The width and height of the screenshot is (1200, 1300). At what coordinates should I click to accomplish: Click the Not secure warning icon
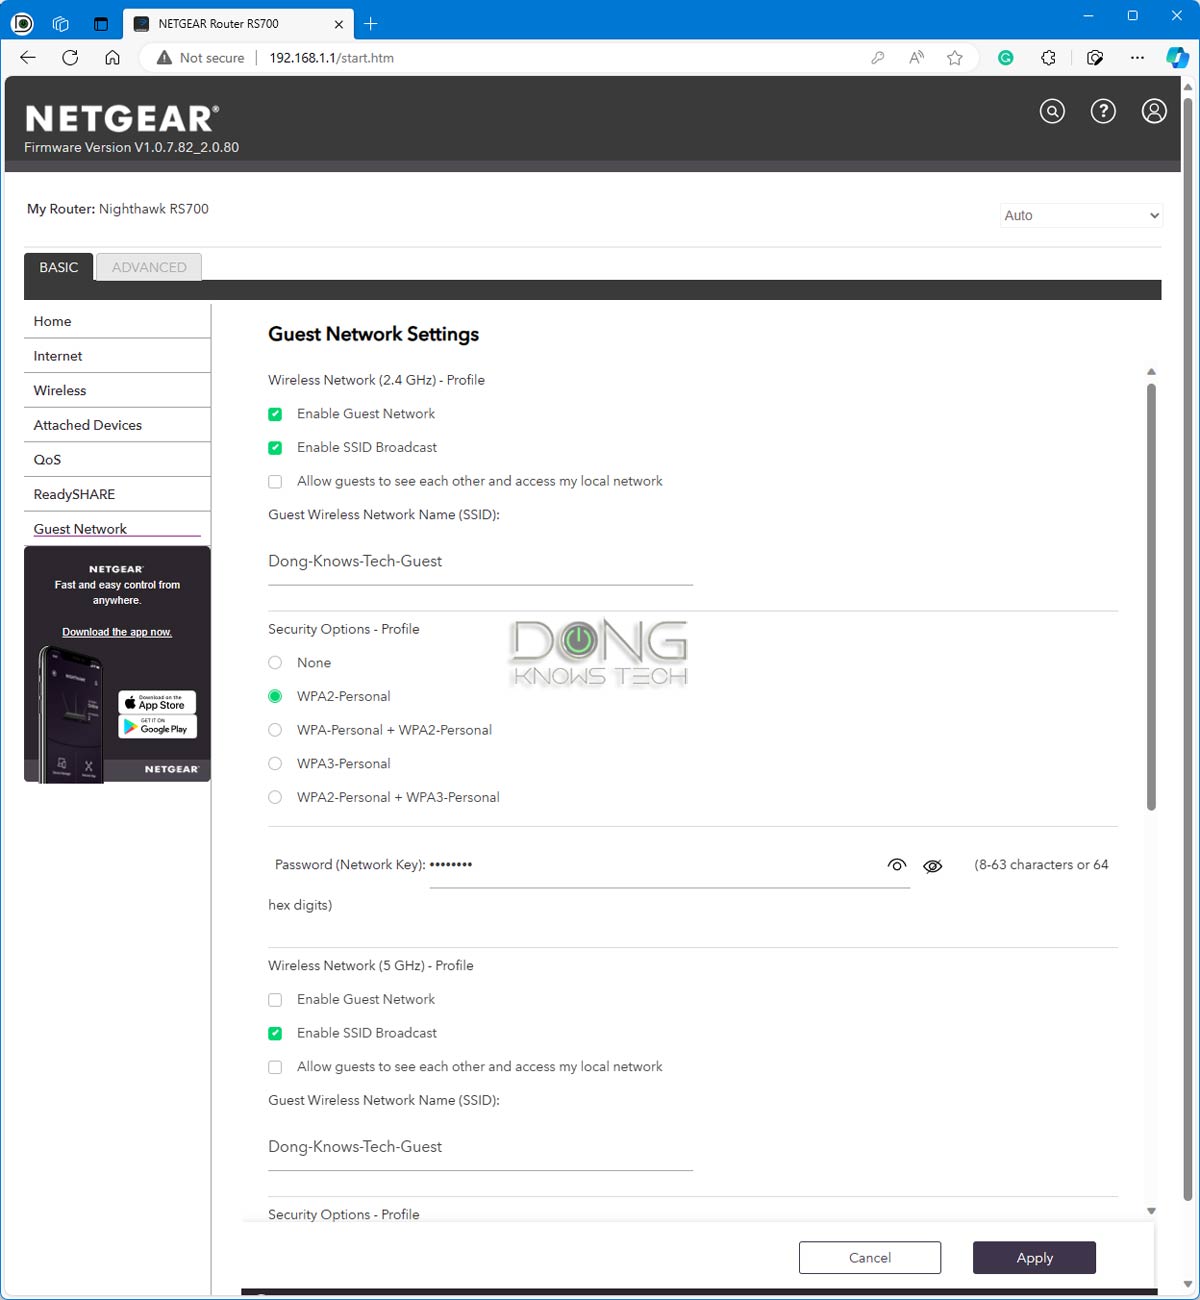click(x=164, y=58)
